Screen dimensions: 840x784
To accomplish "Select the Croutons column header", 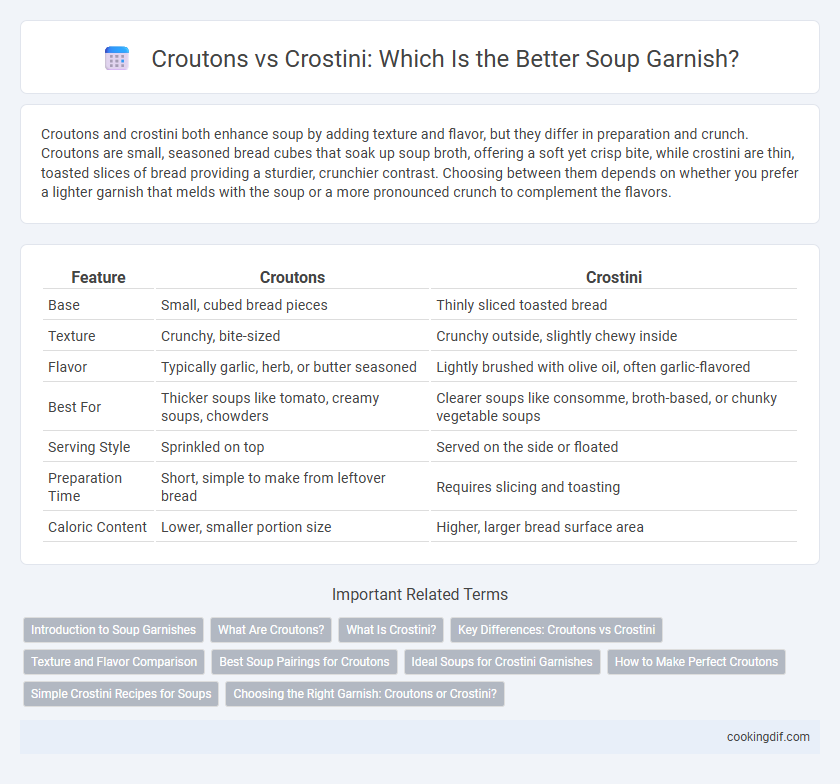I will point(292,277).
